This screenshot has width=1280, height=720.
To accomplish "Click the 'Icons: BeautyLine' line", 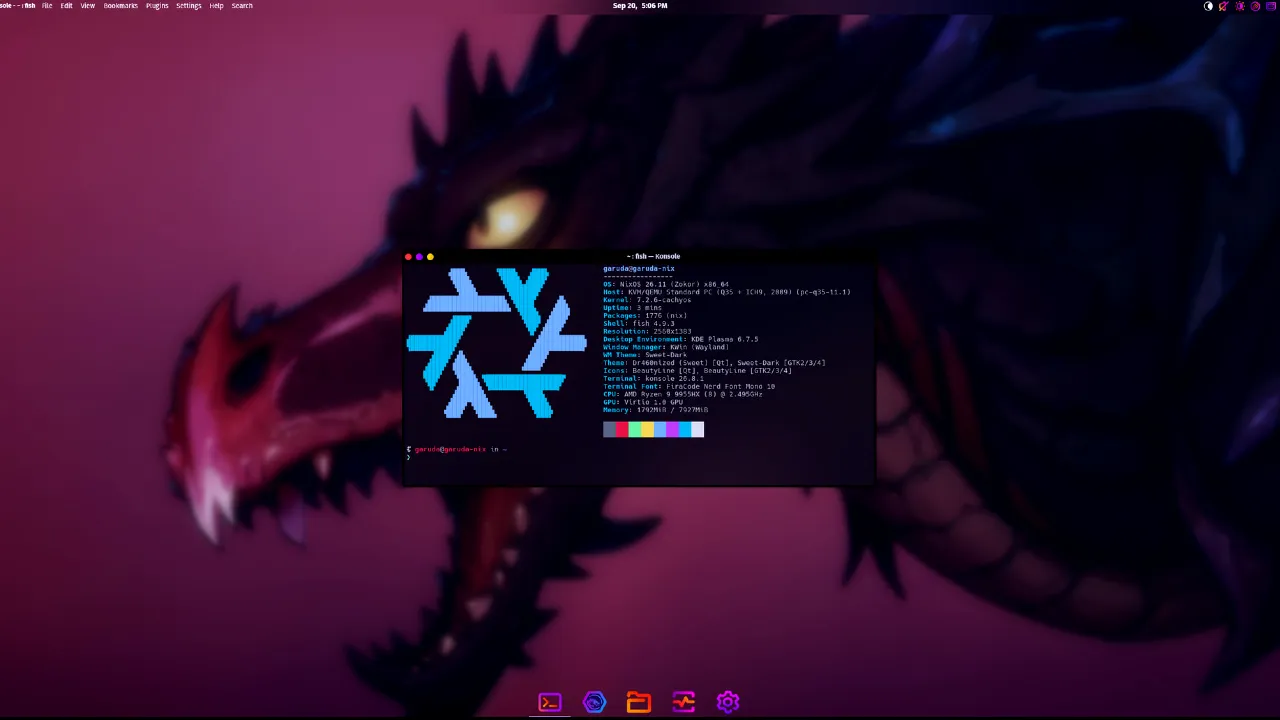I will (x=697, y=371).
